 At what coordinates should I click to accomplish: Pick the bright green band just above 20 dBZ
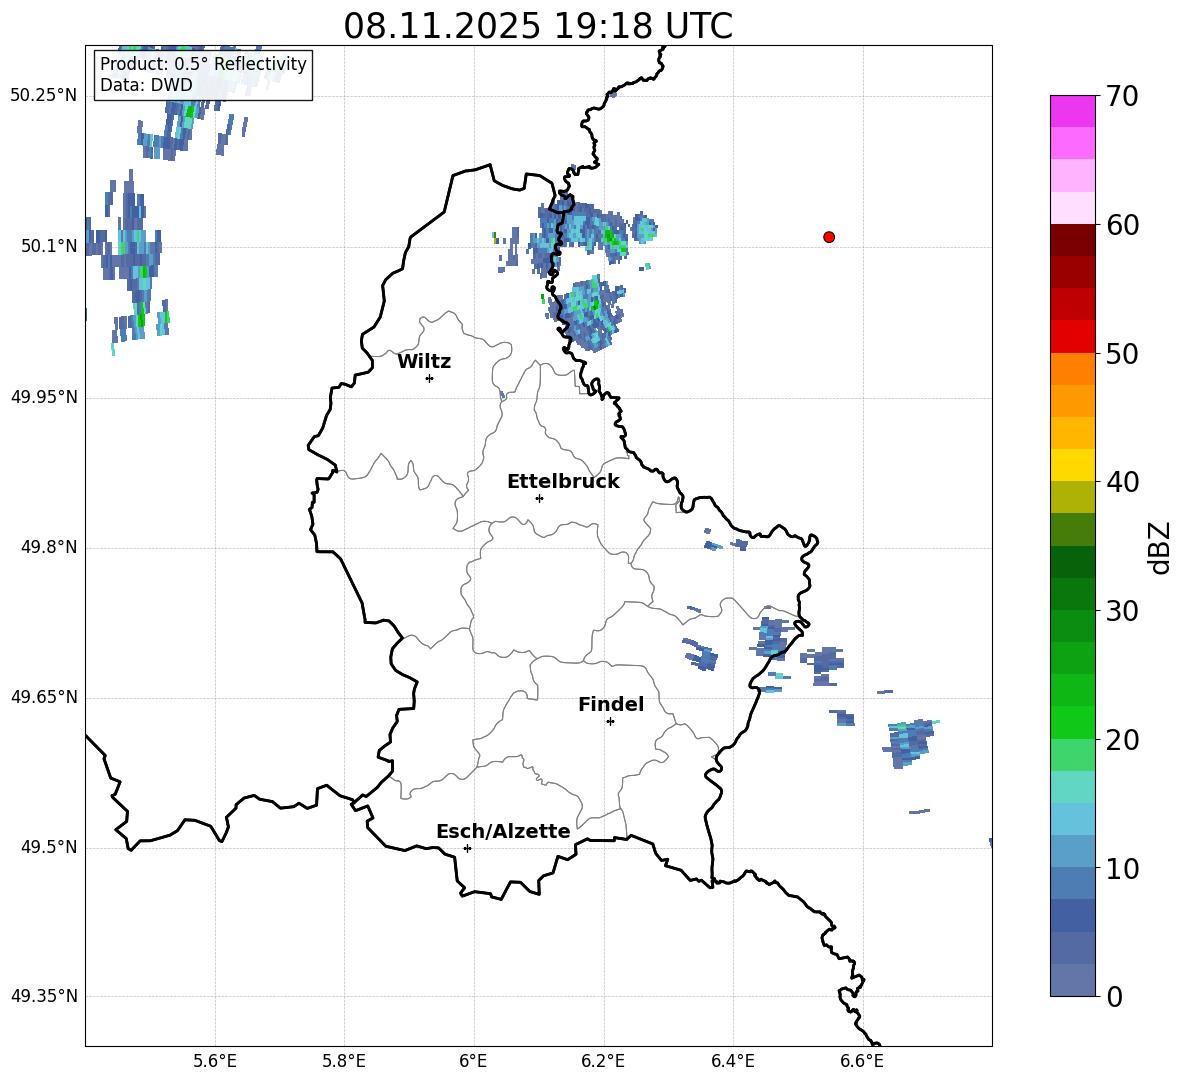pyautogui.click(x=1072, y=723)
